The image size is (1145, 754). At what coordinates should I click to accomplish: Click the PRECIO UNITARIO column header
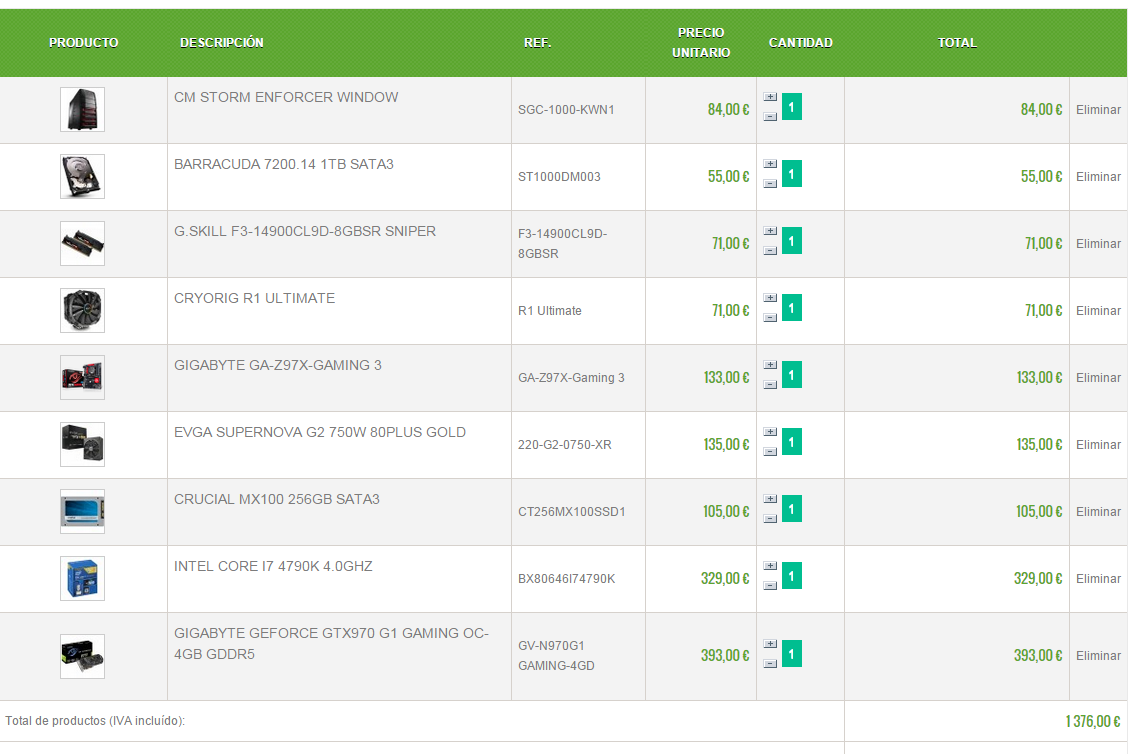(x=701, y=42)
